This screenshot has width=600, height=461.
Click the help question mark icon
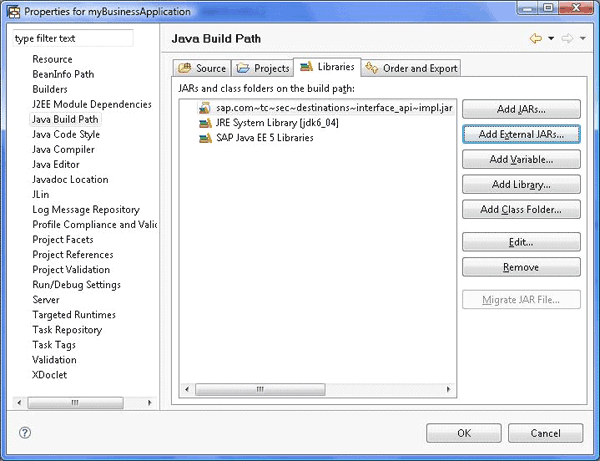click(25, 433)
